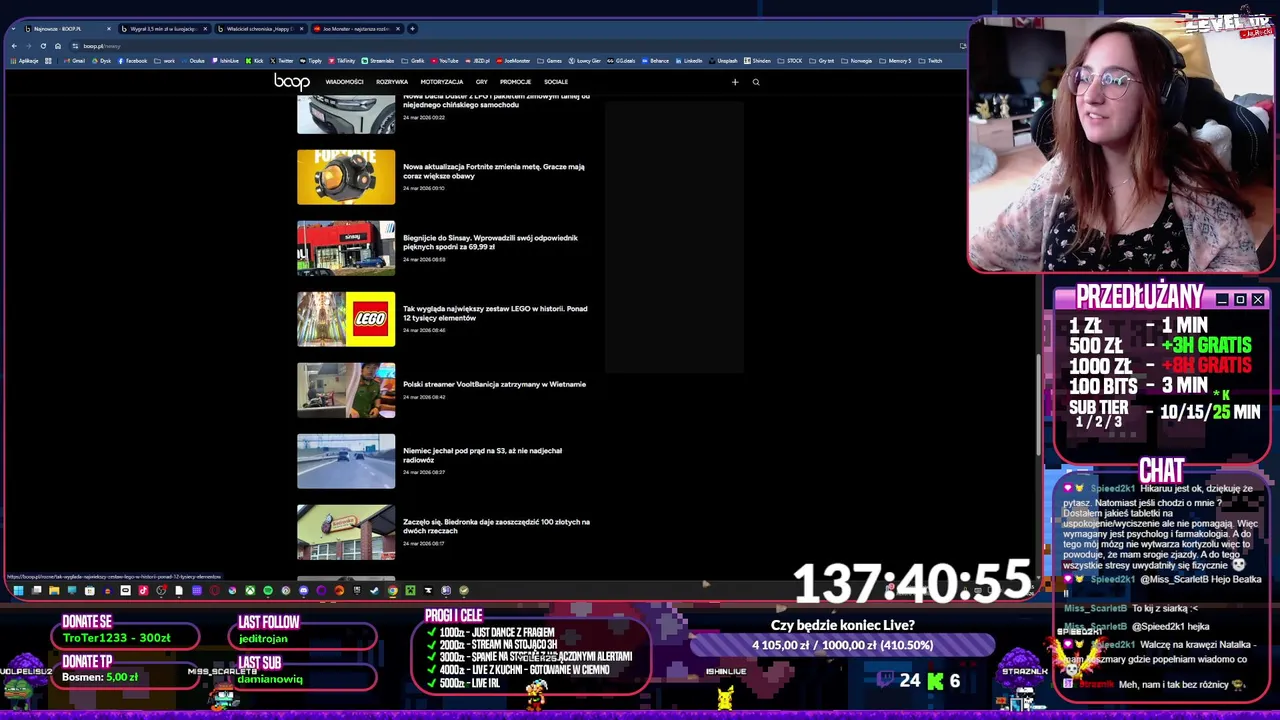Open the Windows Start menu
Screen dimensions: 1280x720
tap(18, 590)
